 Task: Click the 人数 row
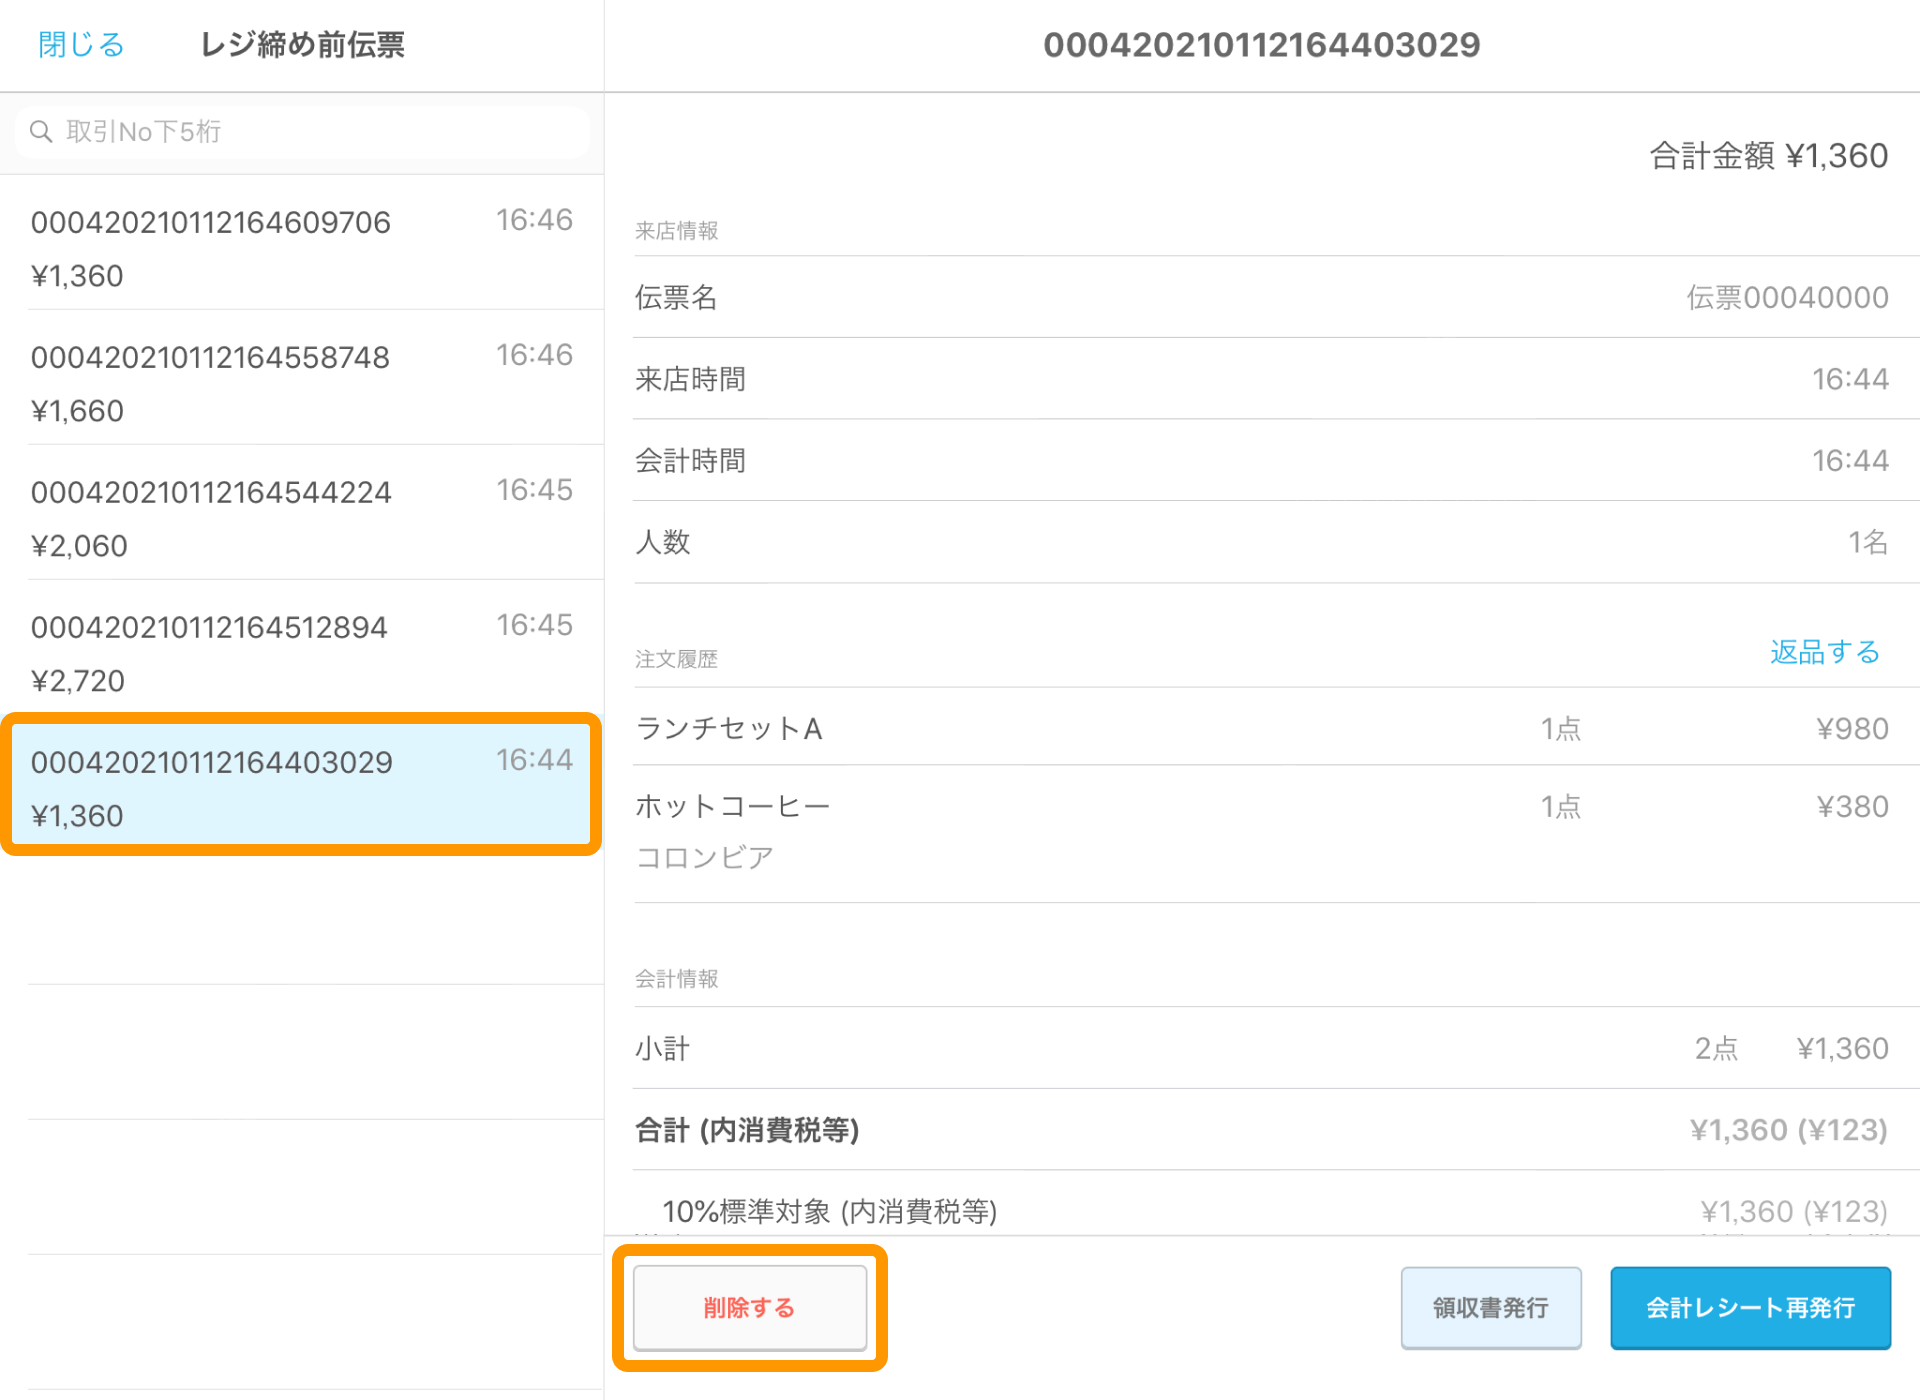coord(1260,542)
